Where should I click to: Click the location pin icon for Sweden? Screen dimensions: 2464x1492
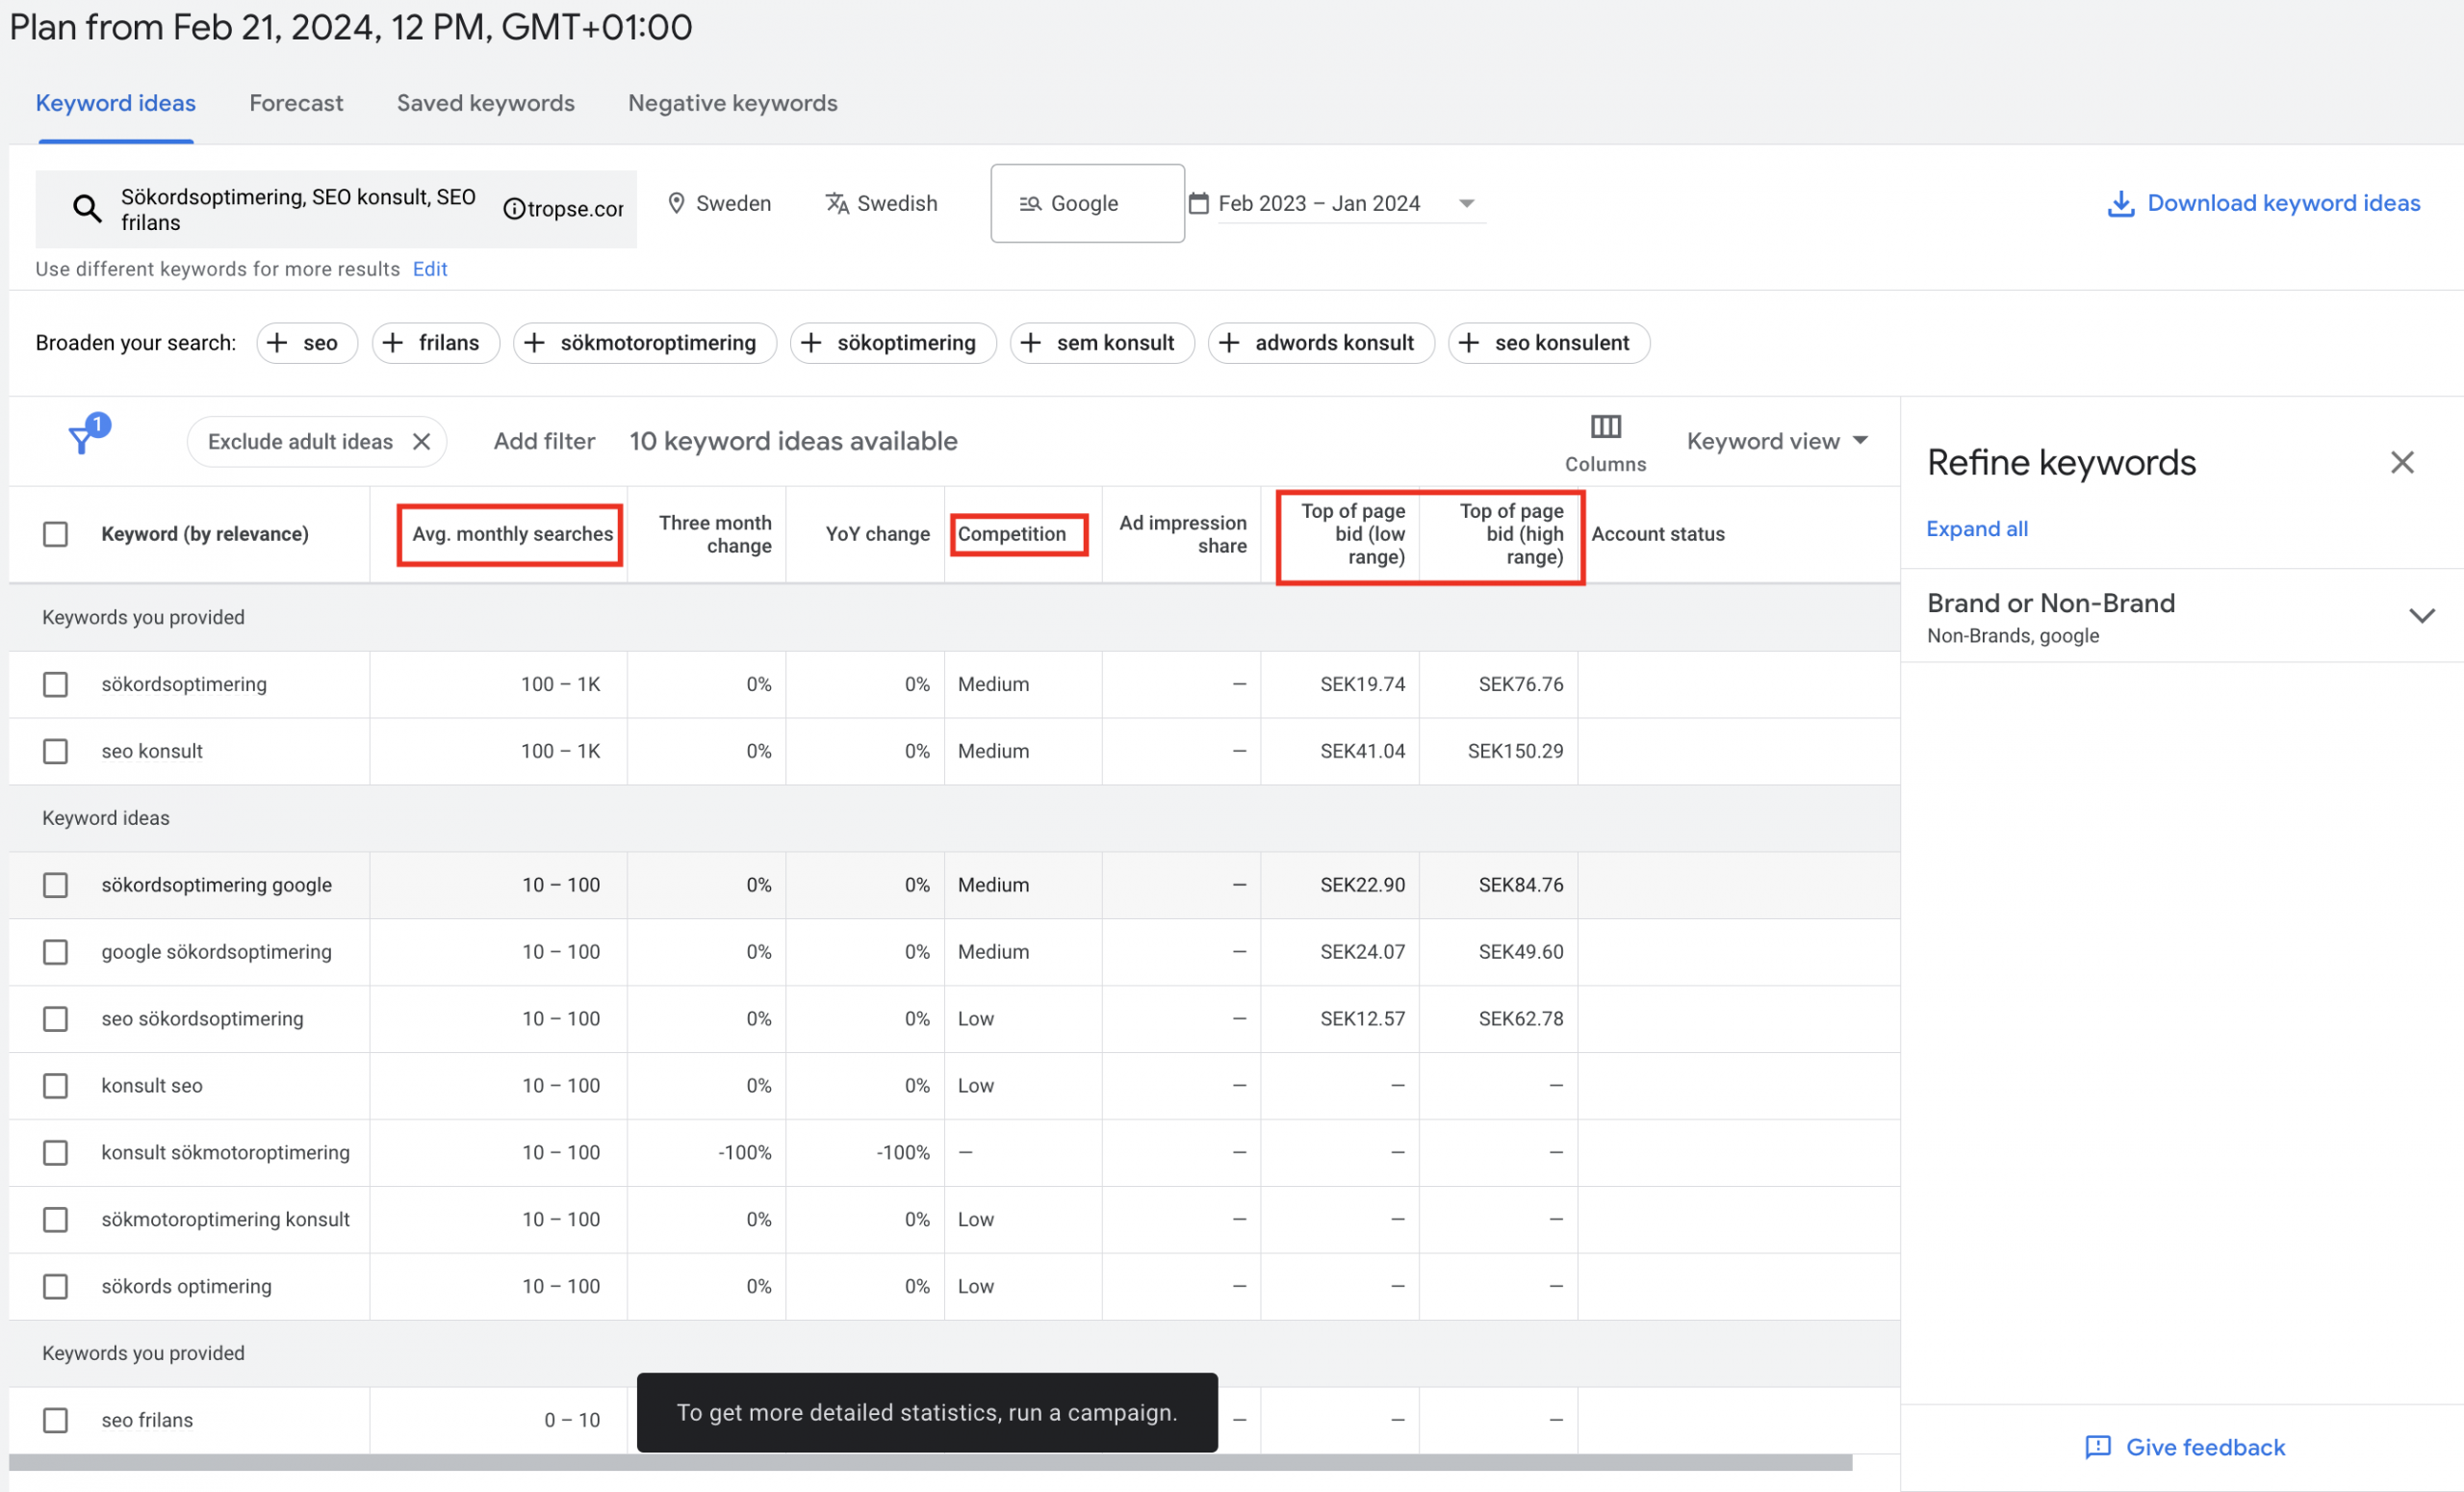pos(676,203)
